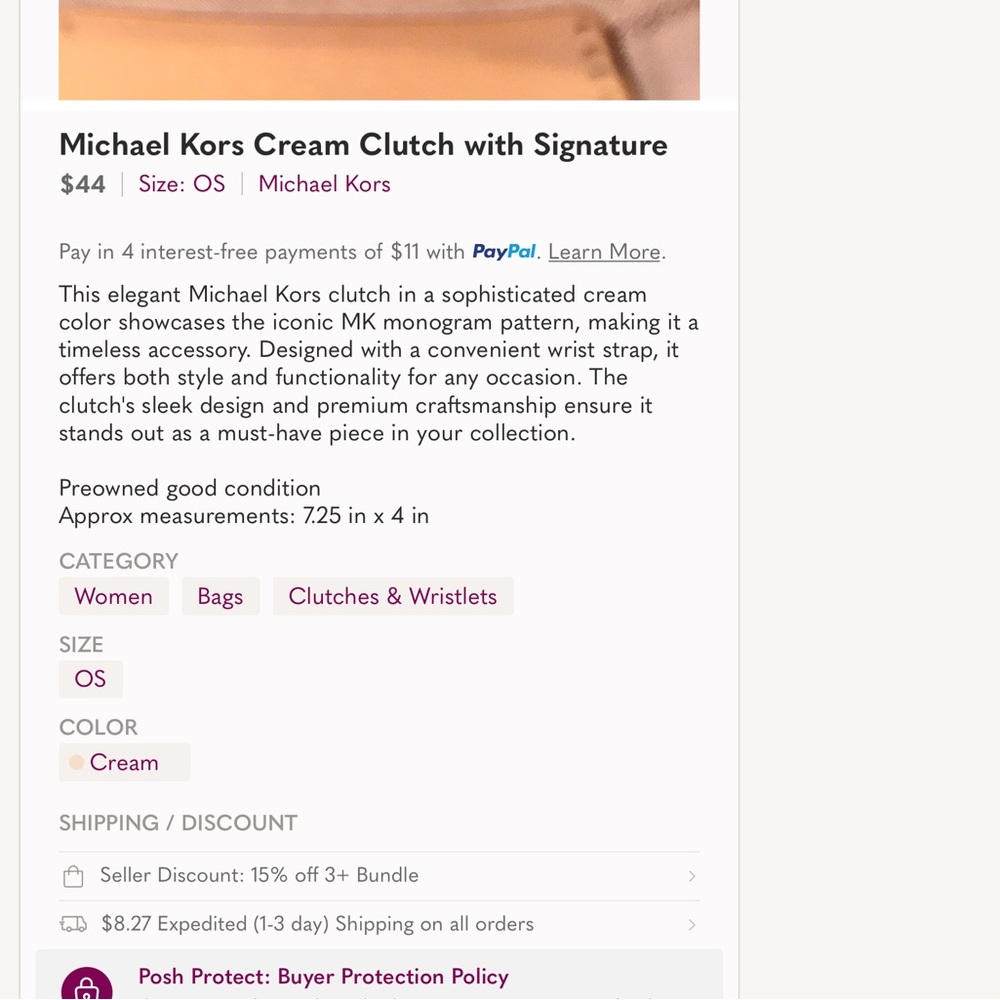Open the Posh Protect: Buyer Protection Policy link
Image resolution: width=1000 pixels, height=1000 pixels.
[x=323, y=976]
